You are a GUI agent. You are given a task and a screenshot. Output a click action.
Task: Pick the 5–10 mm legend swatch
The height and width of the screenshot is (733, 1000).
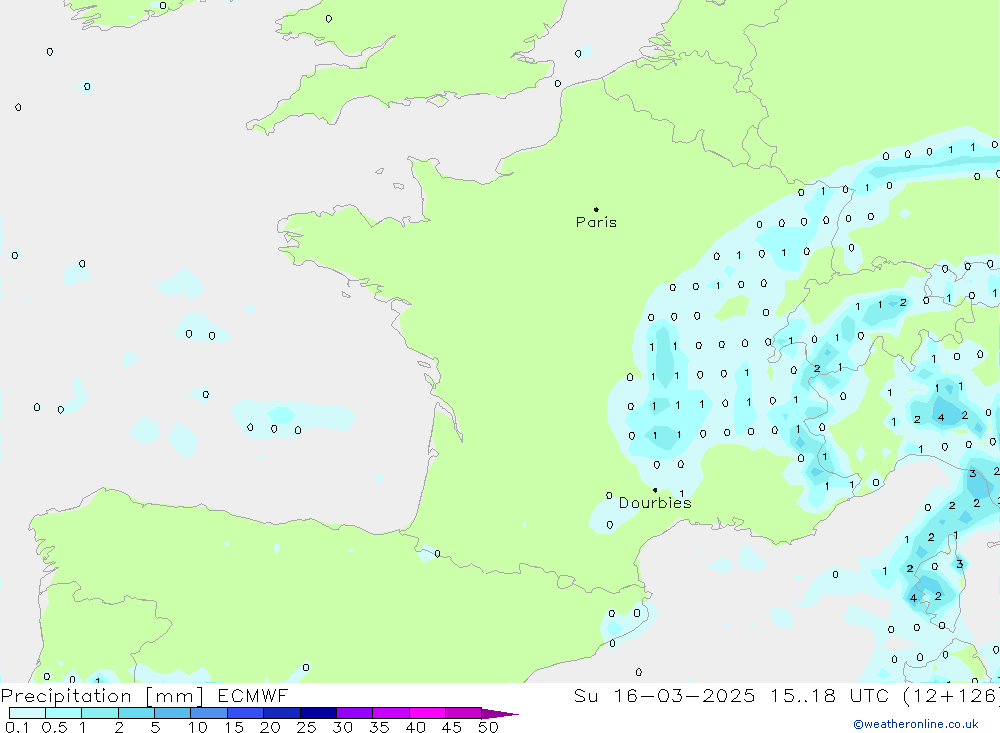point(173,713)
